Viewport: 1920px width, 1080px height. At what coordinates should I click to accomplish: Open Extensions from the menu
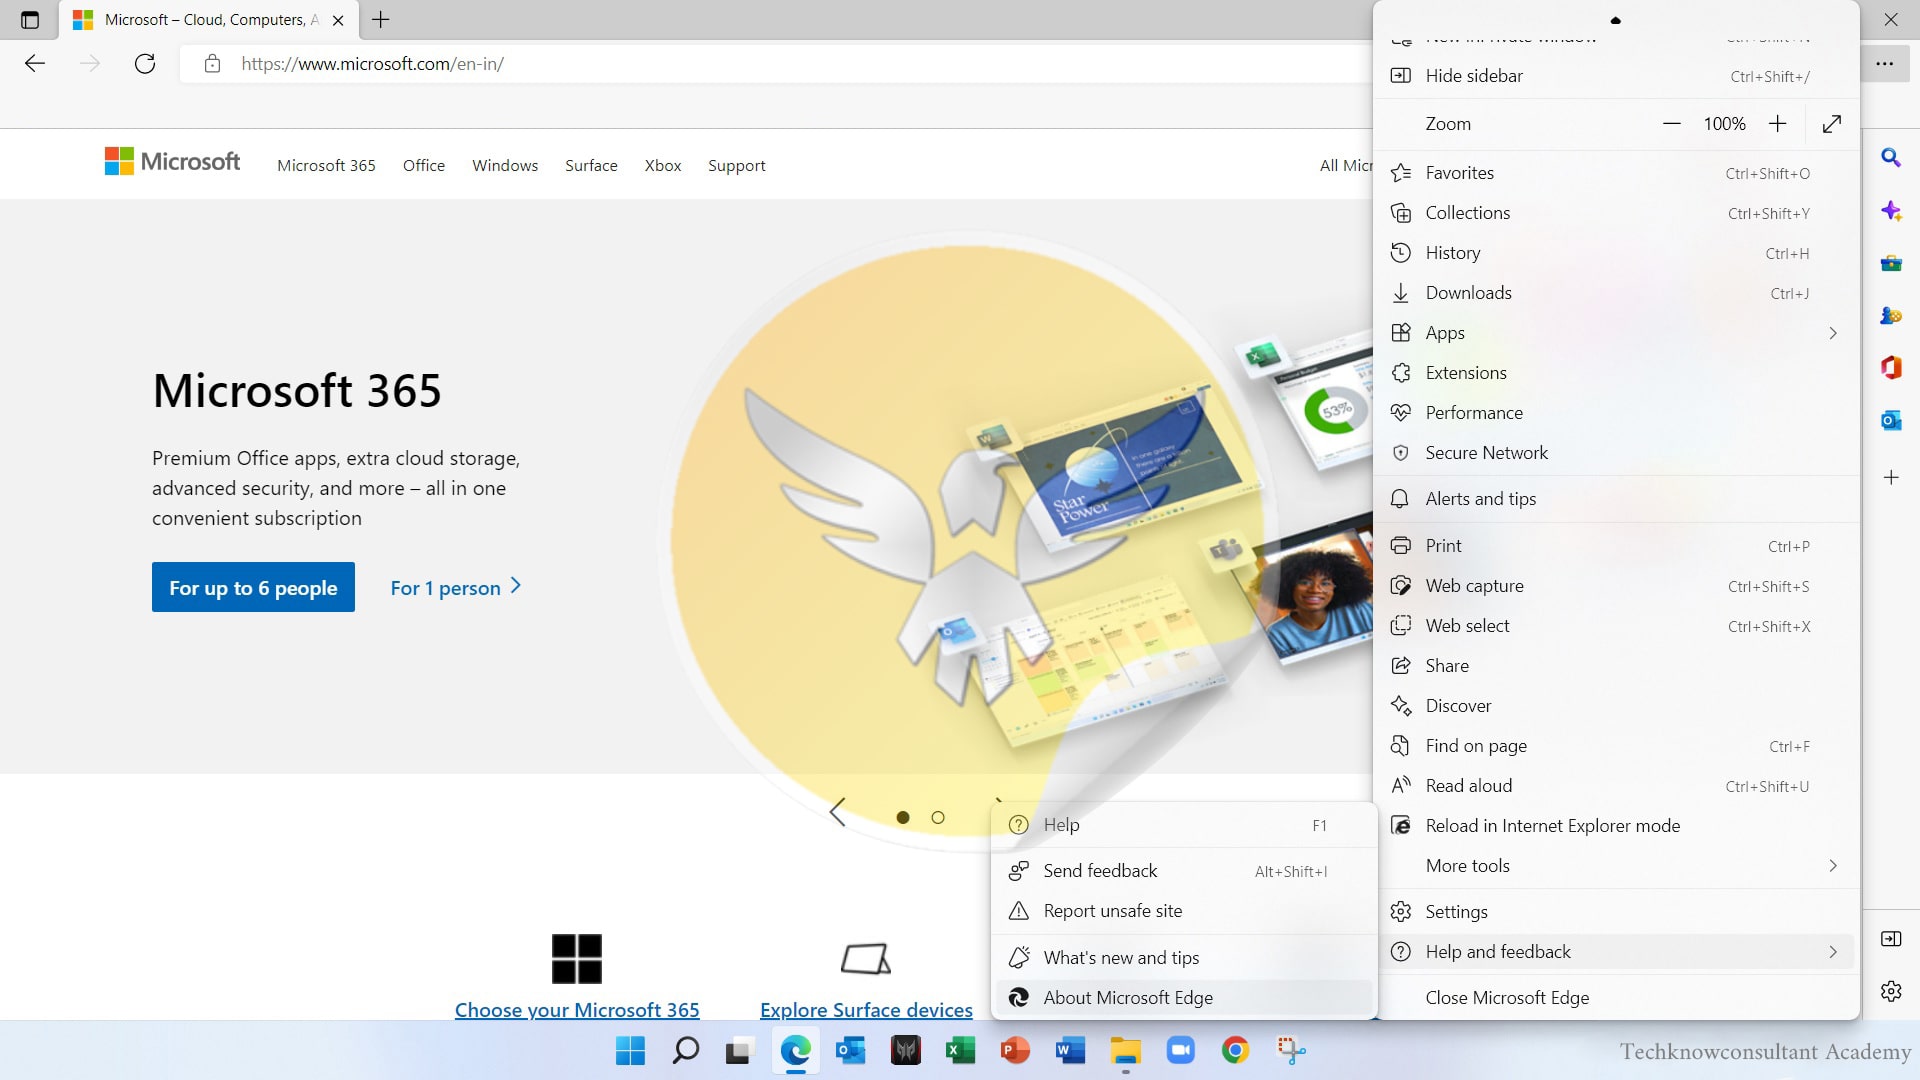(x=1466, y=373)
